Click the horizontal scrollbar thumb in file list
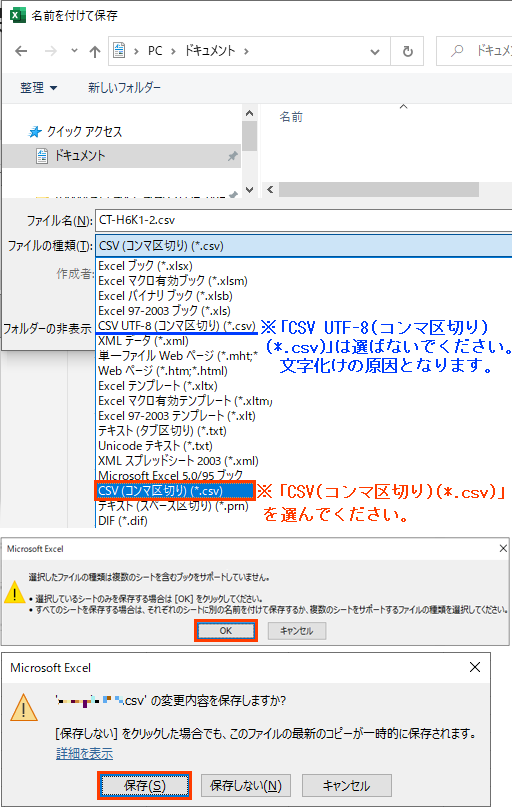 (379, 190)
